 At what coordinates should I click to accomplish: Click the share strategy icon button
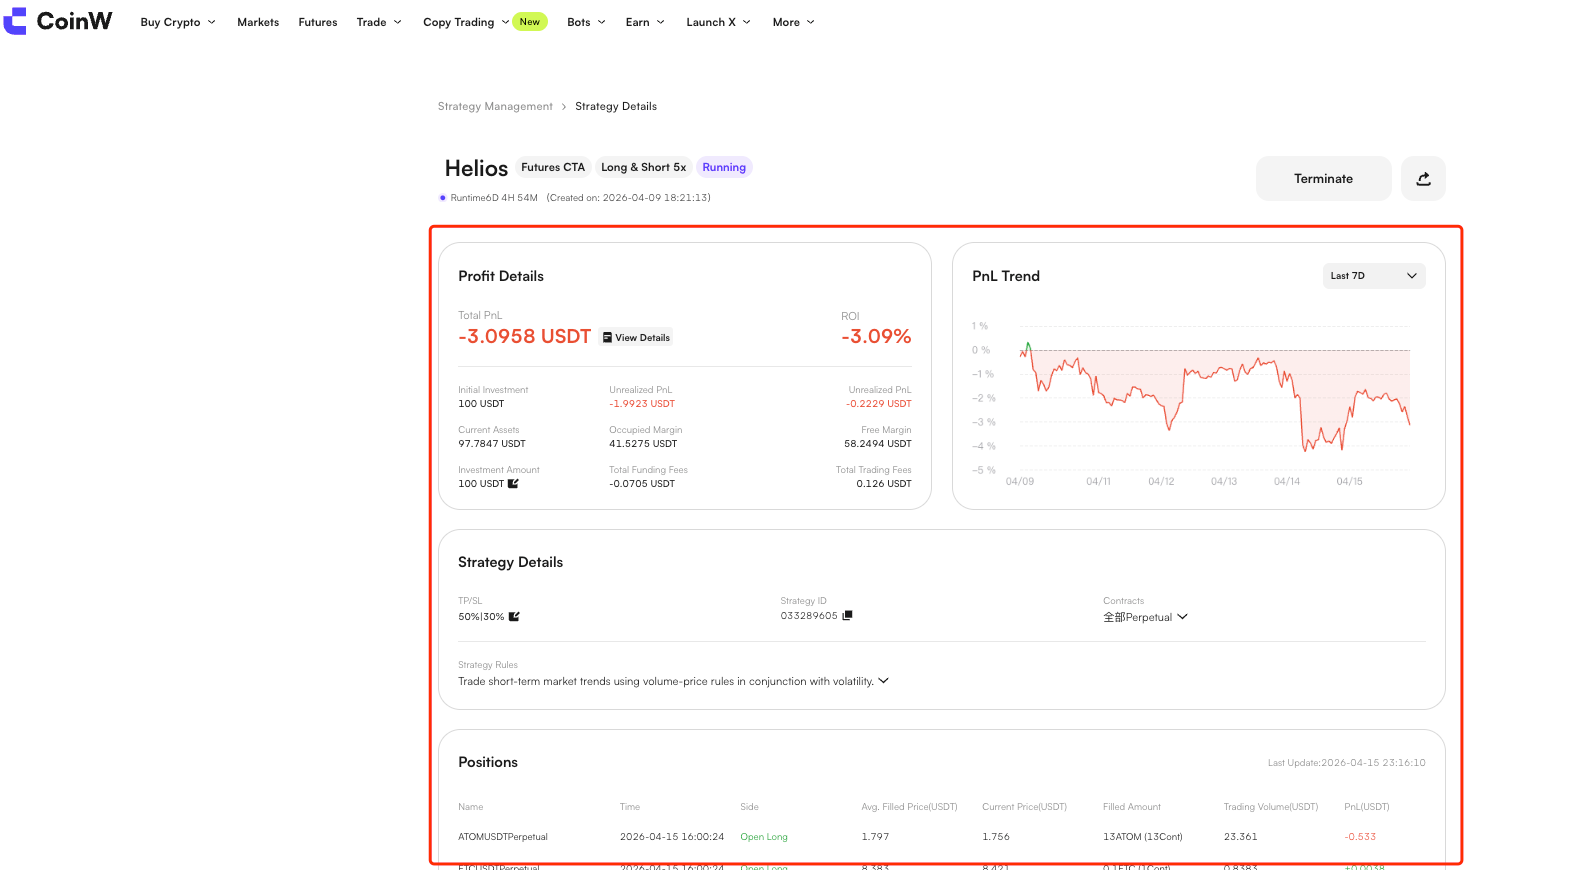pos(1423,179)
